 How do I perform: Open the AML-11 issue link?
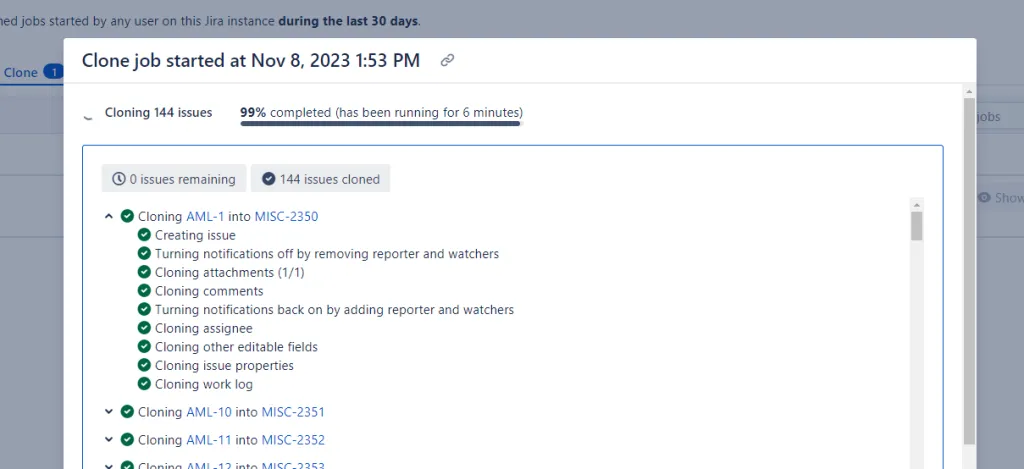206,440
